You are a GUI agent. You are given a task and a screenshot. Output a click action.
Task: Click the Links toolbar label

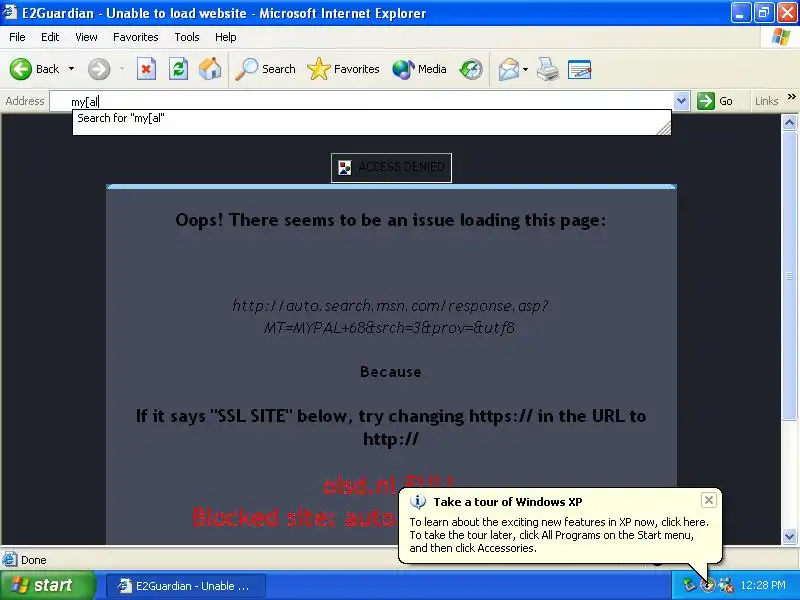[766, 101]
